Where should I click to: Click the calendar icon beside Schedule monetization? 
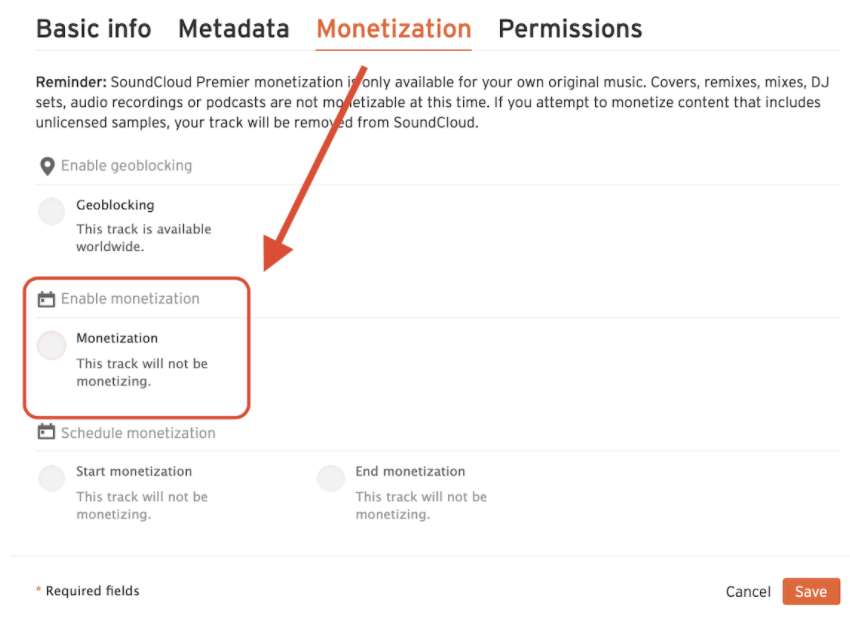(47, 432)
